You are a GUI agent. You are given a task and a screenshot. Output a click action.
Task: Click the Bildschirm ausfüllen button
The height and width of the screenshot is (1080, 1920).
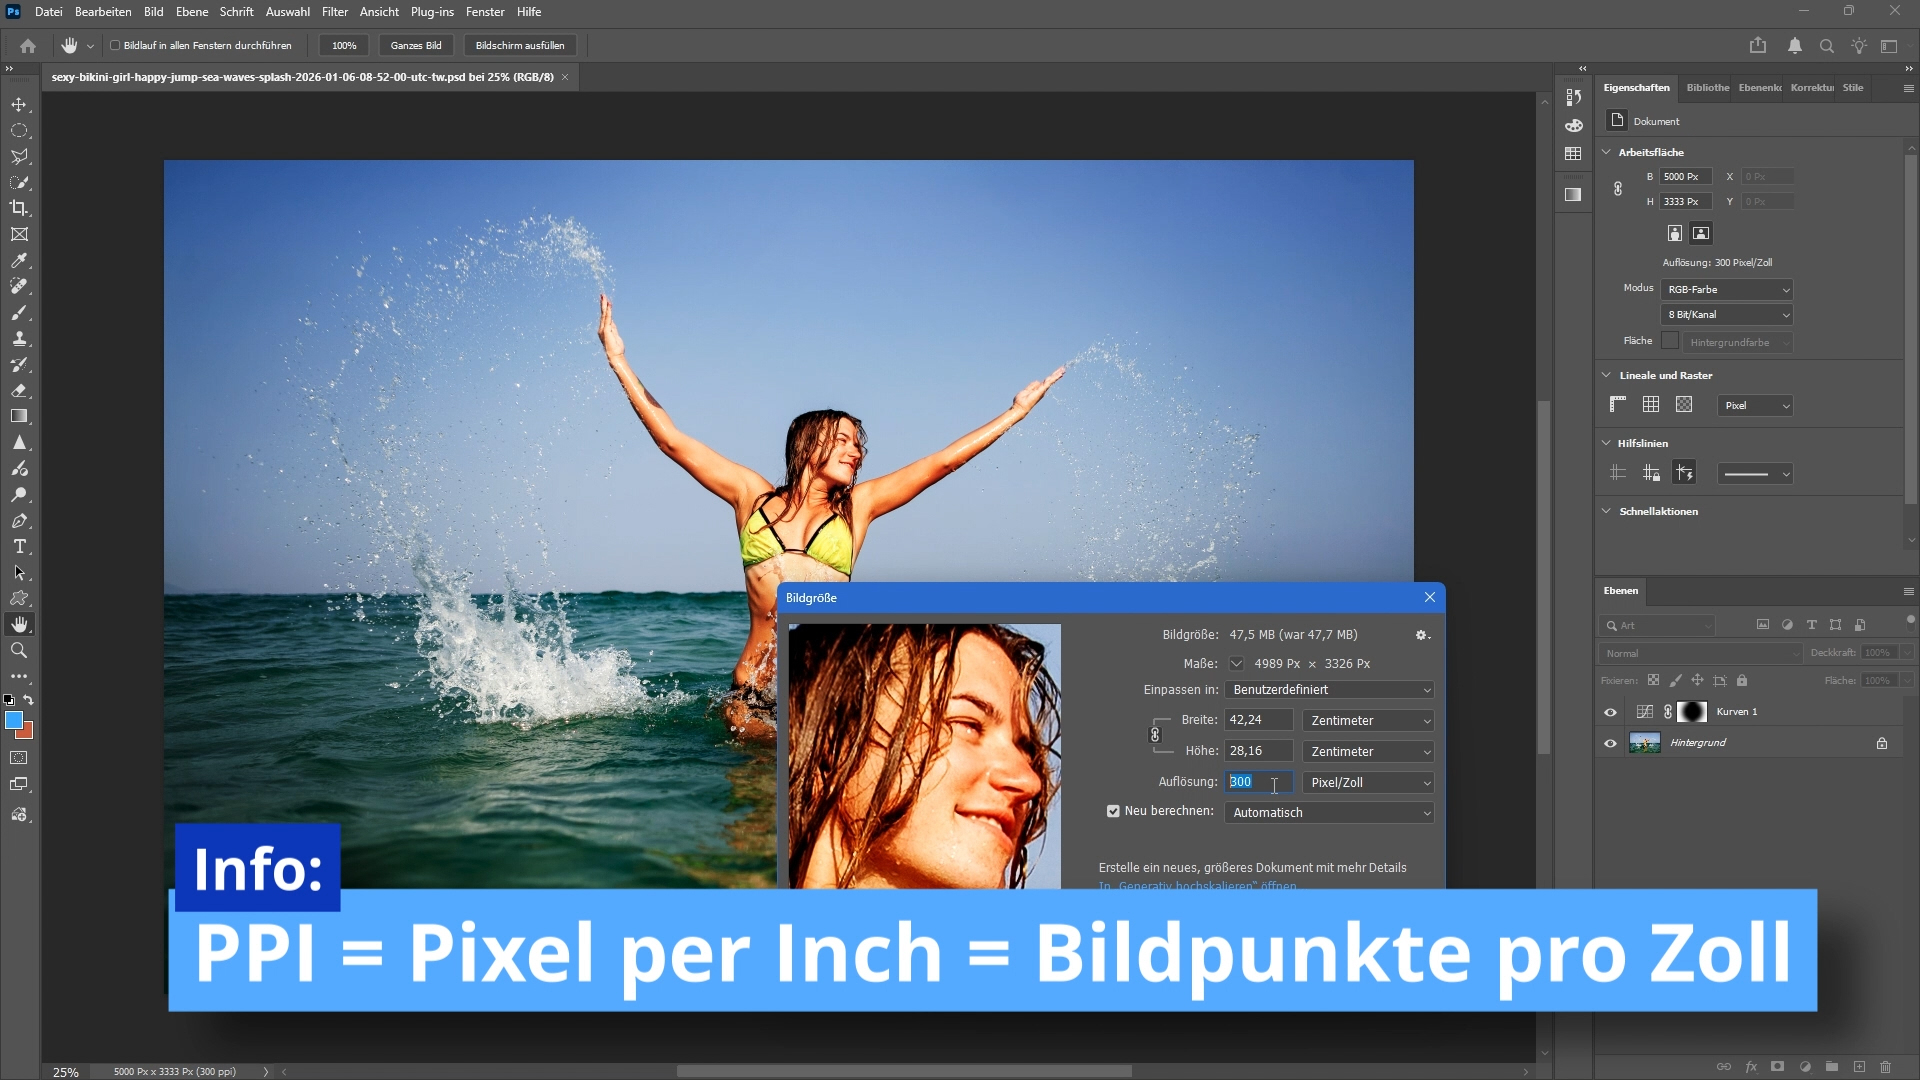520,45
